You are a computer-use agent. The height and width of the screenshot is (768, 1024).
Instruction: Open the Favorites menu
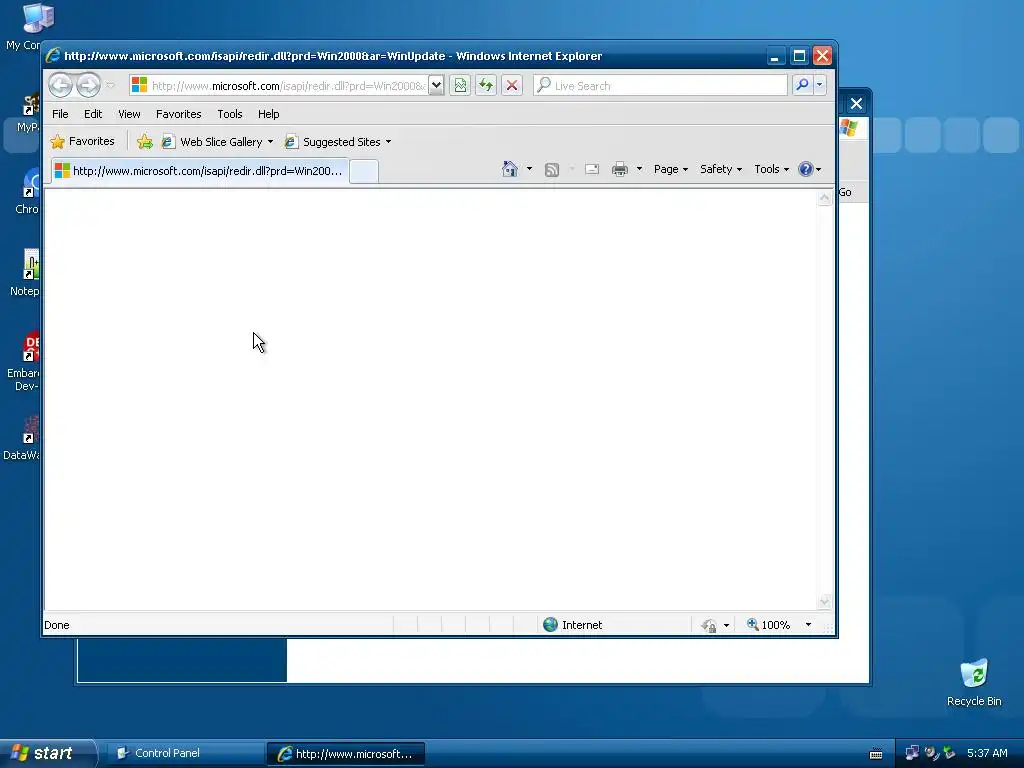pos(178,114)
